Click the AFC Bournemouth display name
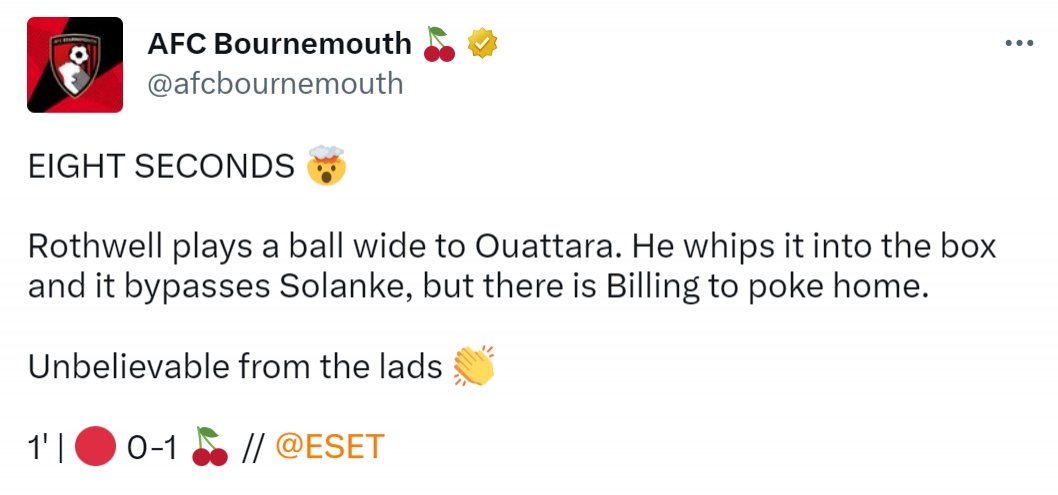Image resolution: width=1058 pixels, height=495 pixels. pos(279,44)
